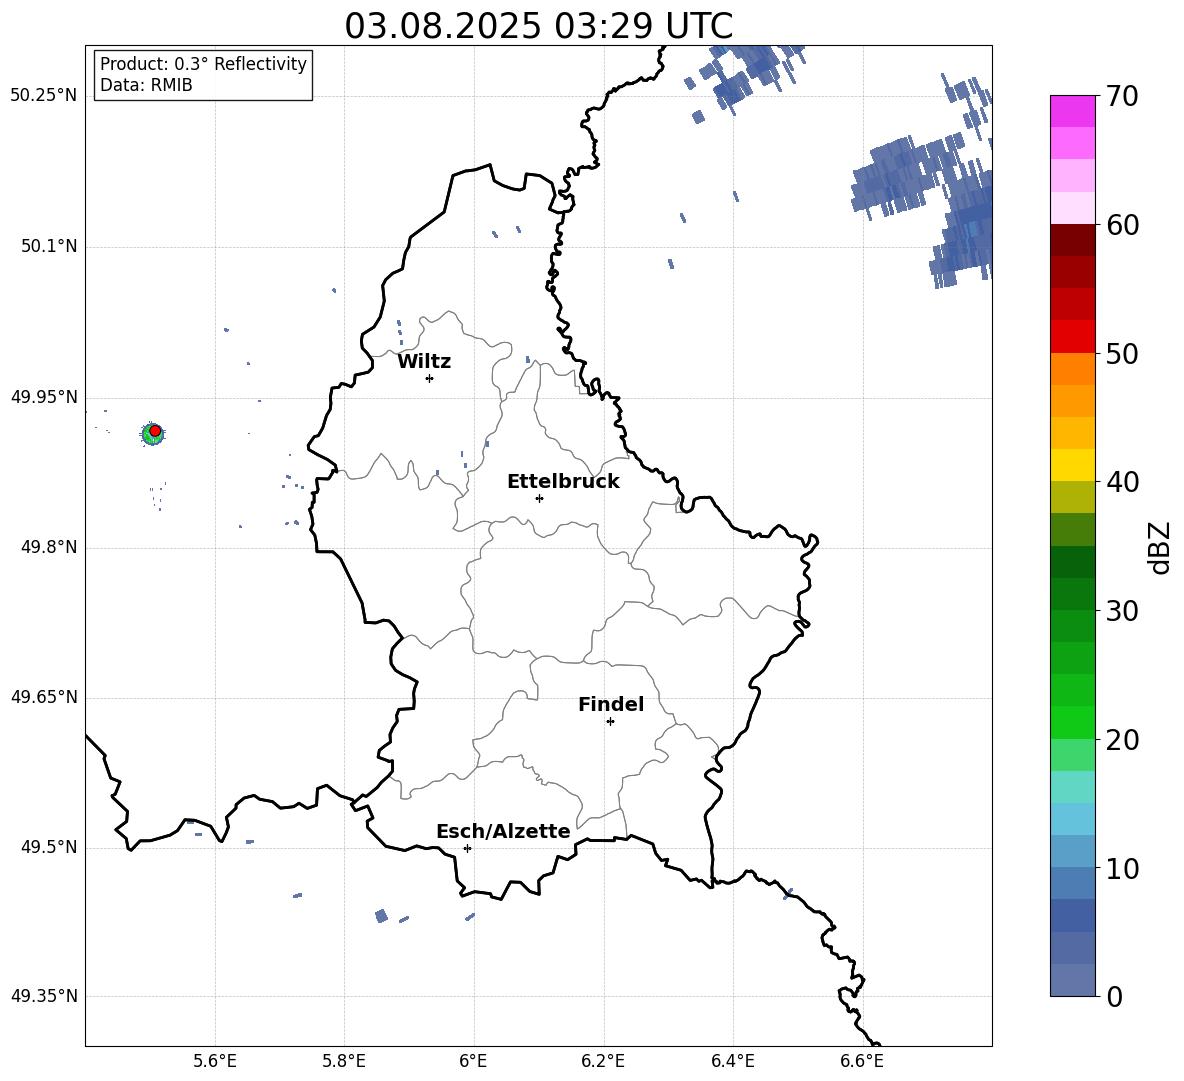Click the Findel station label
1184x1081 pixels.
(611, 704)
